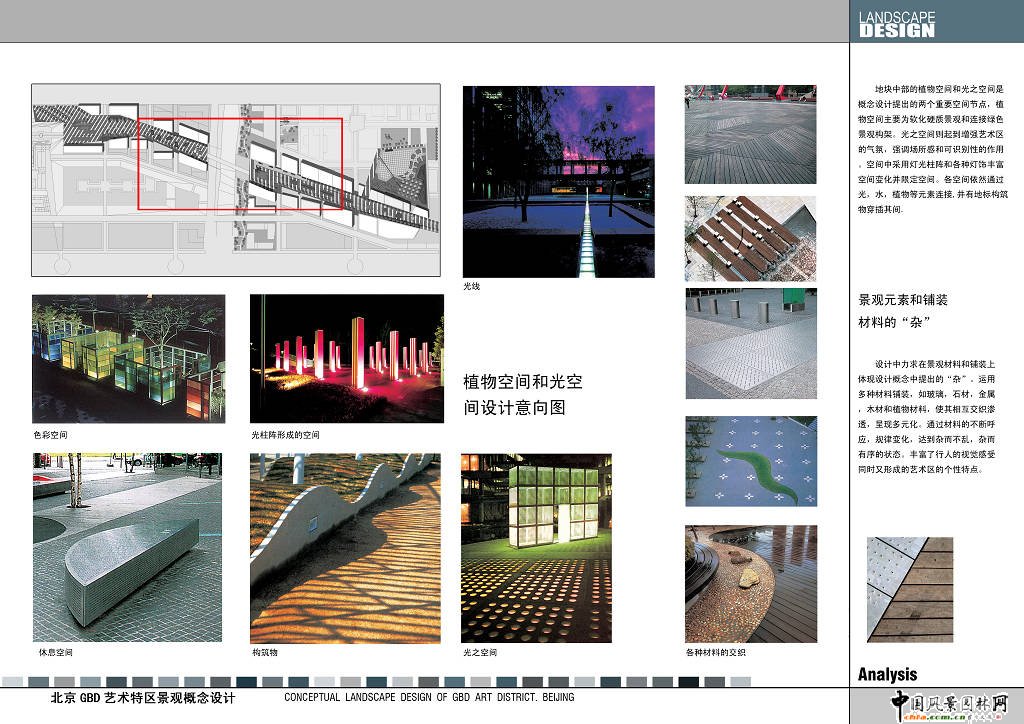This screenshot has width=1024, height=724.
Task: Open the 光柱阵形成的空间 light columns photo
Action: pos(346,358)
